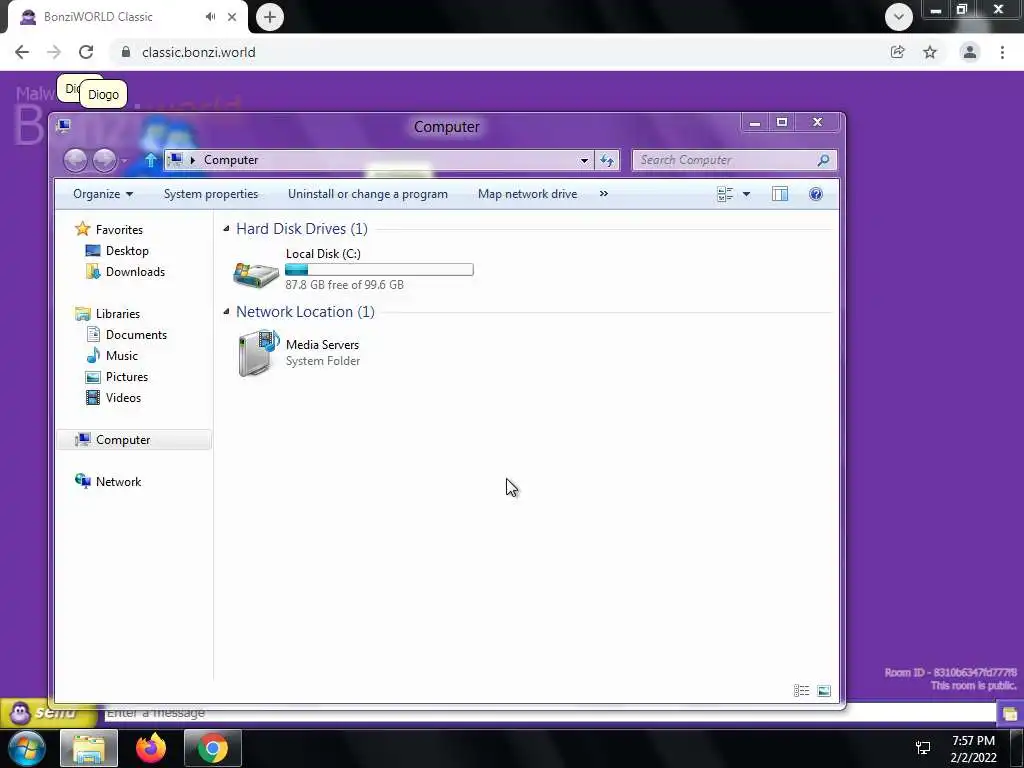Image resolution: width=1024 pixels, height=768 pixels.
Task: Click the details view icon in status corner
Action: [x=801, y=690]
